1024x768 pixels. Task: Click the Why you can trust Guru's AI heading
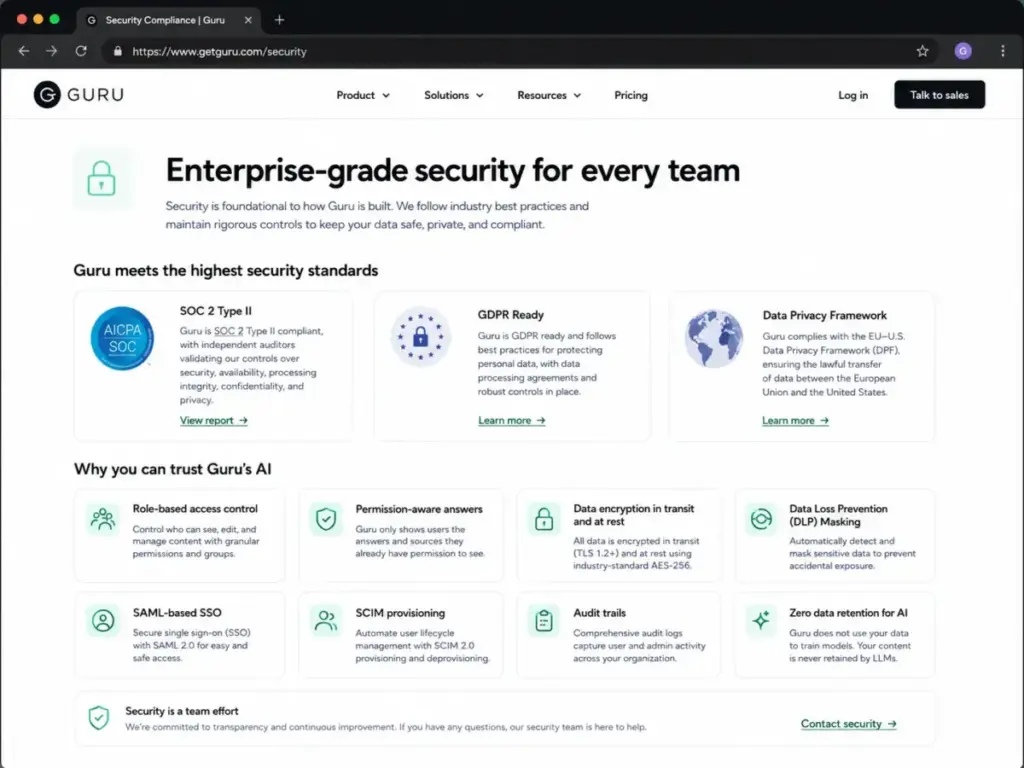click(x=172, y=469)
